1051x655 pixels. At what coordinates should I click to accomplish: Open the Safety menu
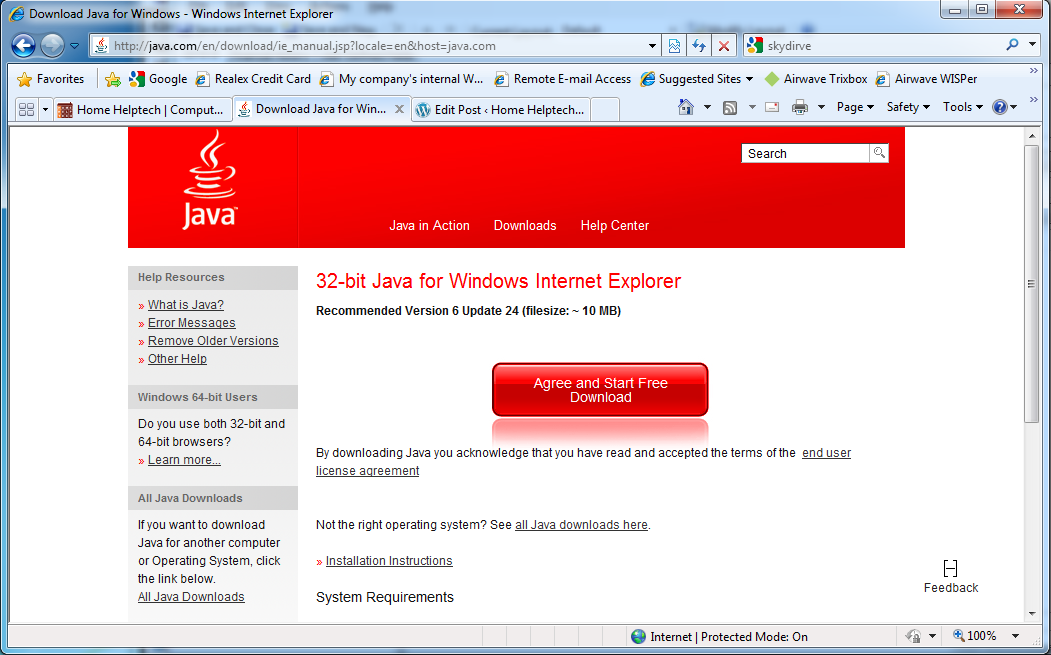point(908,107)
